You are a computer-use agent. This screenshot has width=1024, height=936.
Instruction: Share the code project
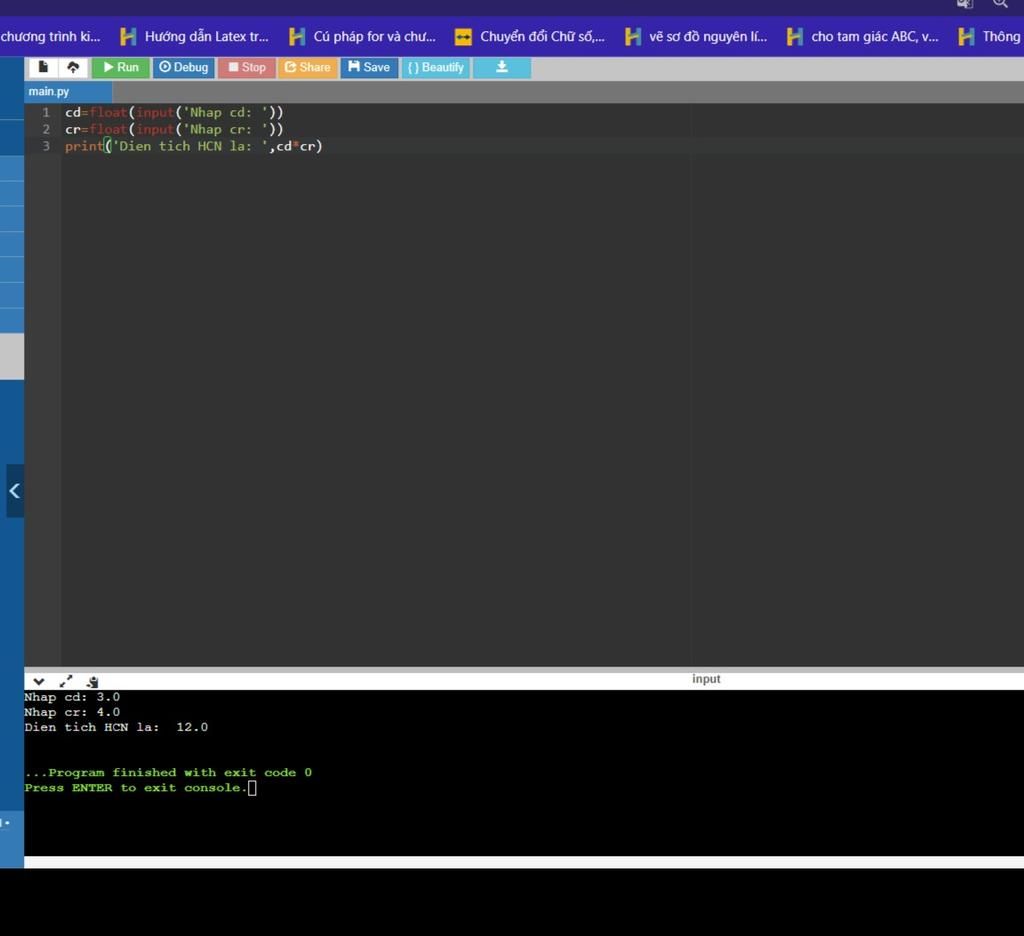click(x=308, y=67)
